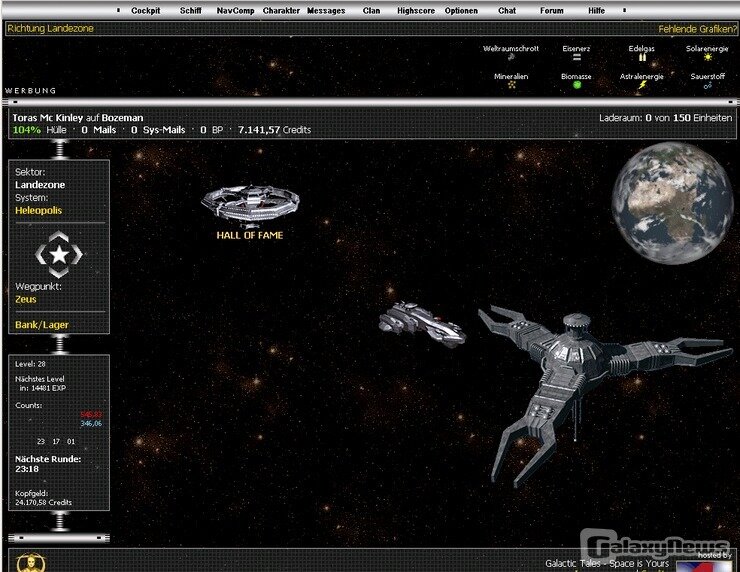The height and width of the screenshot is (572, 740).
Task: Open the Clan menu
Action: 371,11
